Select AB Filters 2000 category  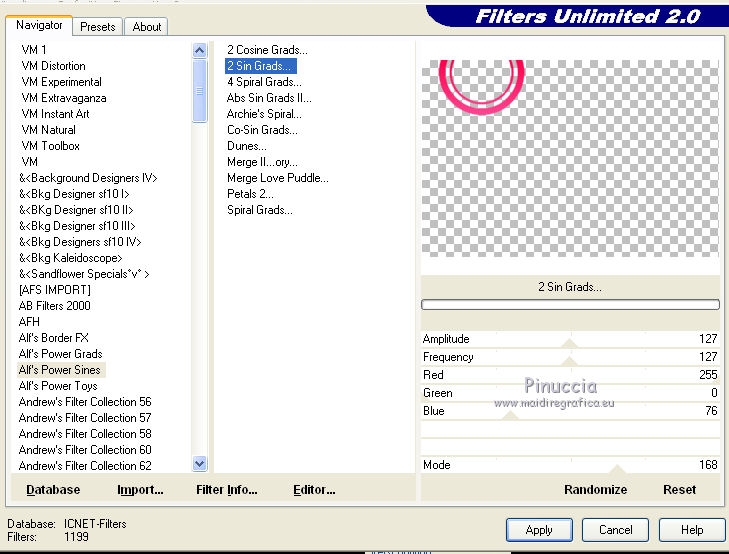(x=54, y=306)
